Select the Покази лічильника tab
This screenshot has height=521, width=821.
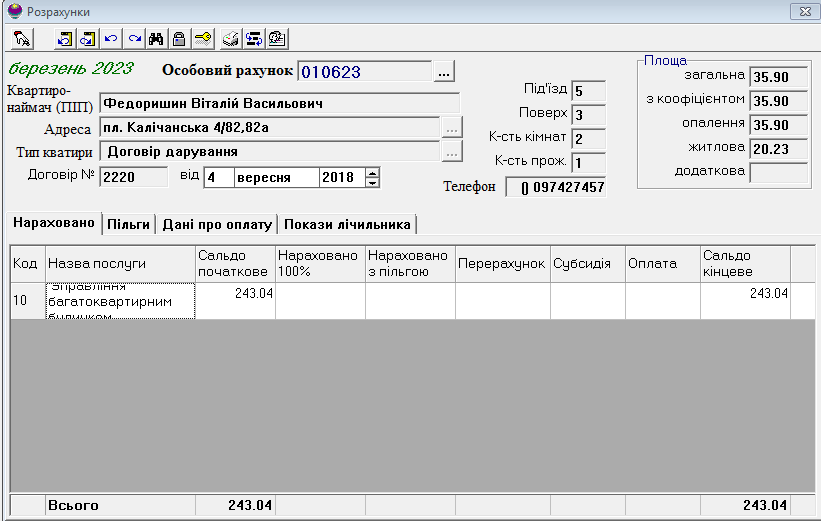347,224
